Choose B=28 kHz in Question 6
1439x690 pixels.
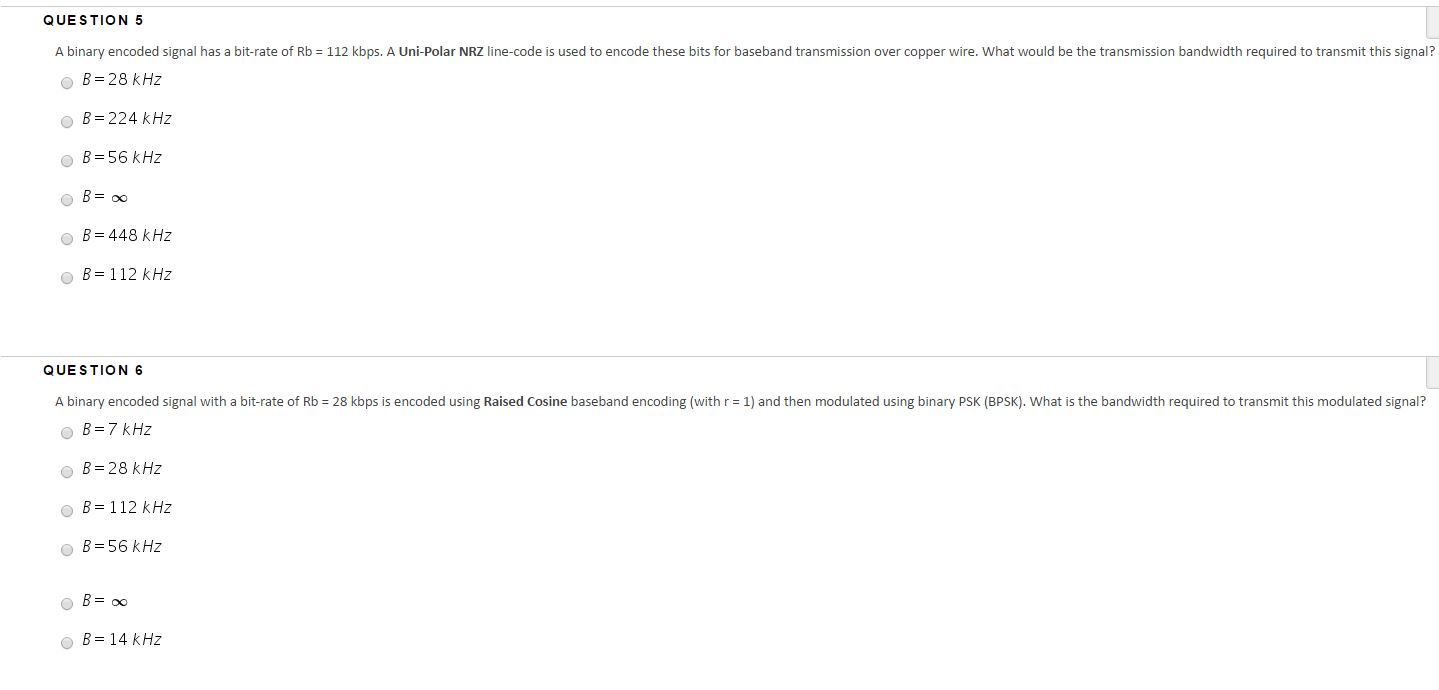67,472
